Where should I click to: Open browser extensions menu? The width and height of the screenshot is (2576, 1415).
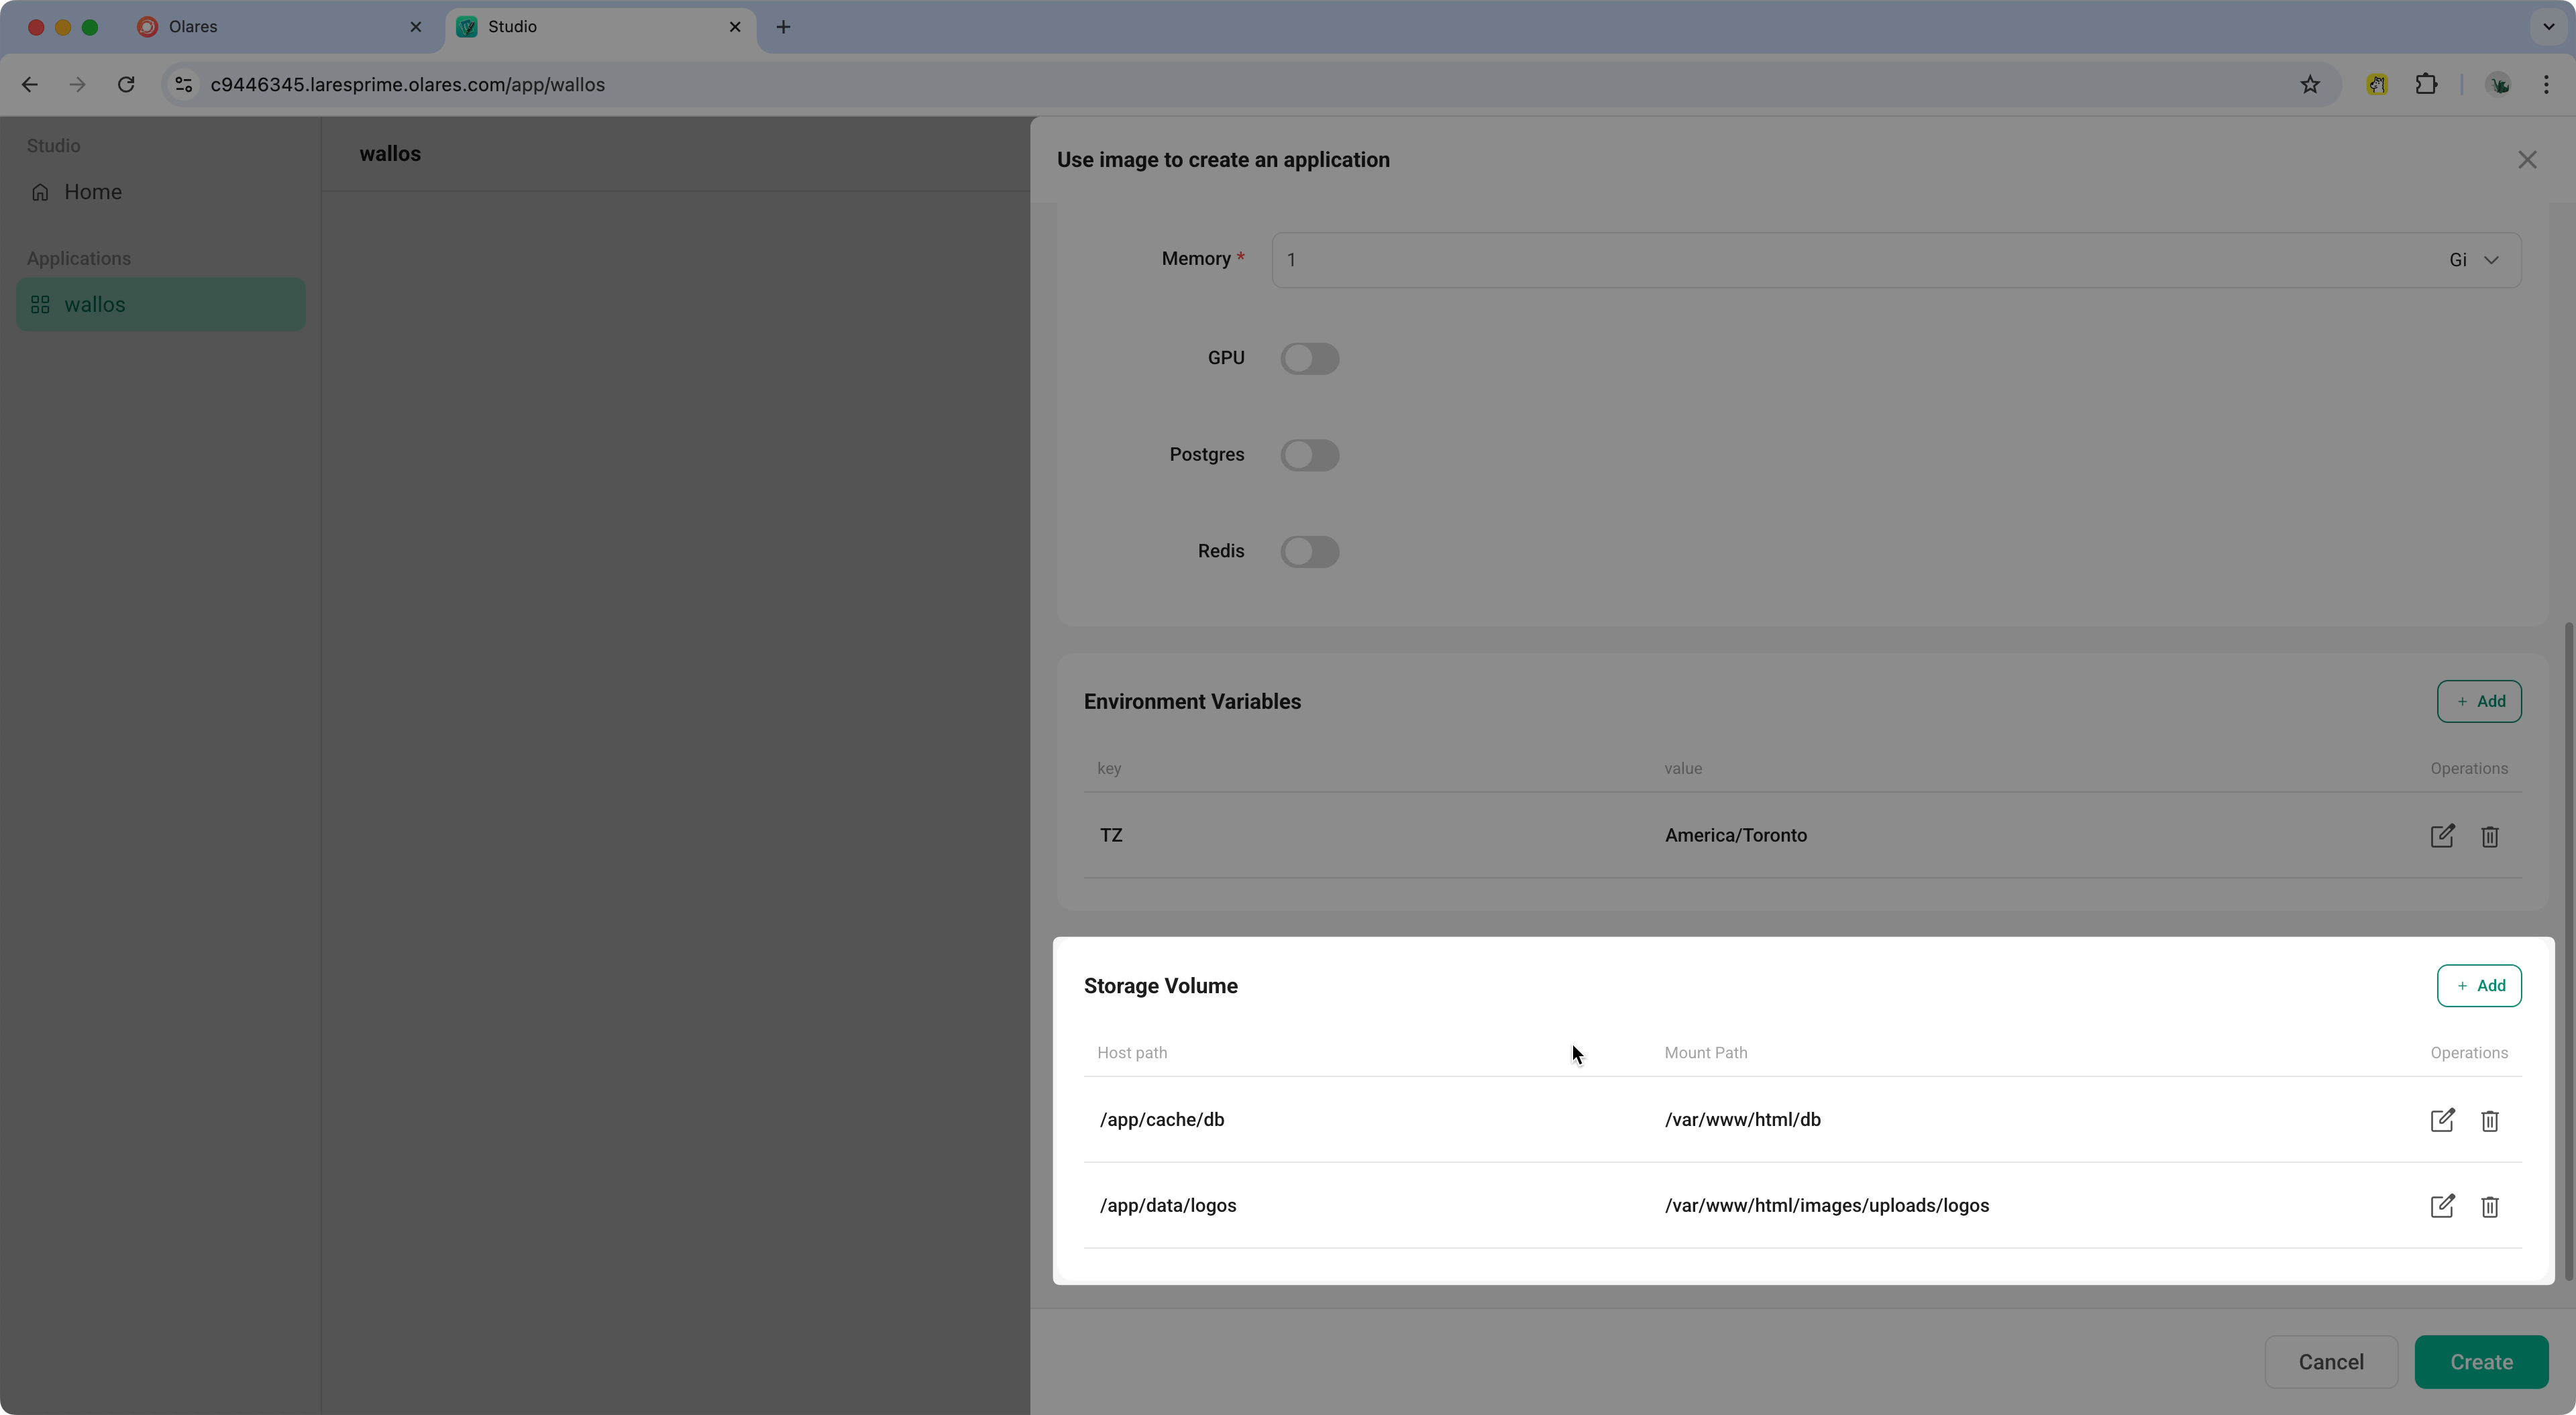tap(2426, 84)
